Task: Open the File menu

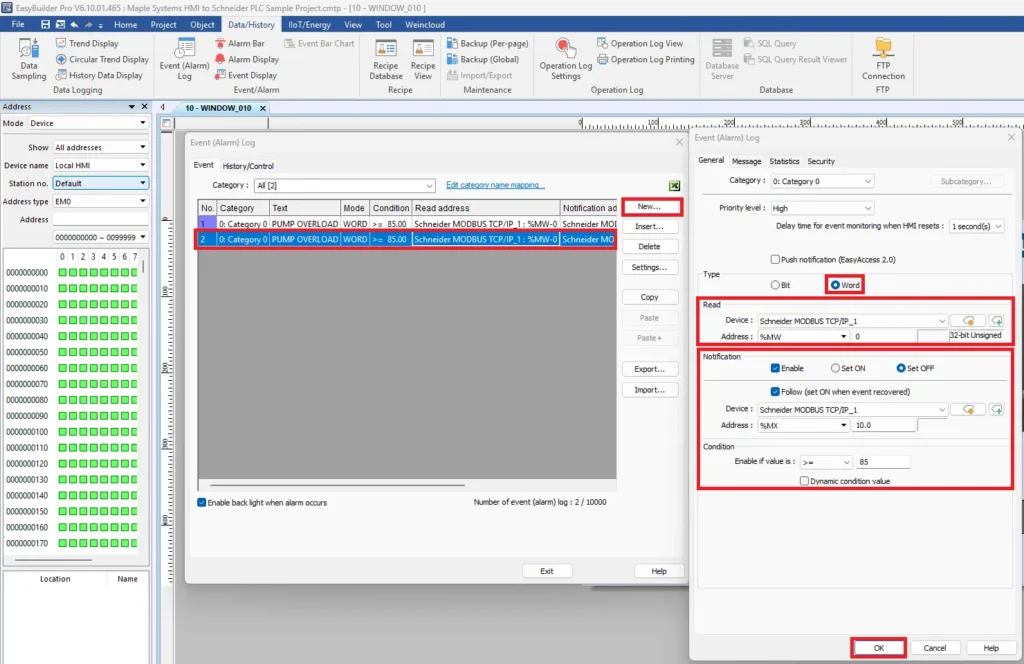Action: (x=18, y=24)
